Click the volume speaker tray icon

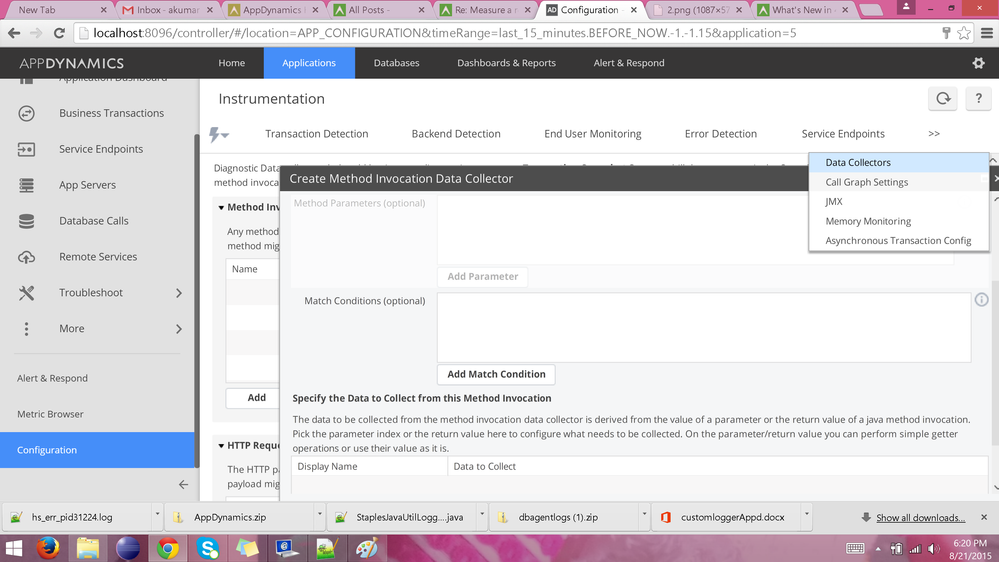pyautogui.click(x=933, y=549)
